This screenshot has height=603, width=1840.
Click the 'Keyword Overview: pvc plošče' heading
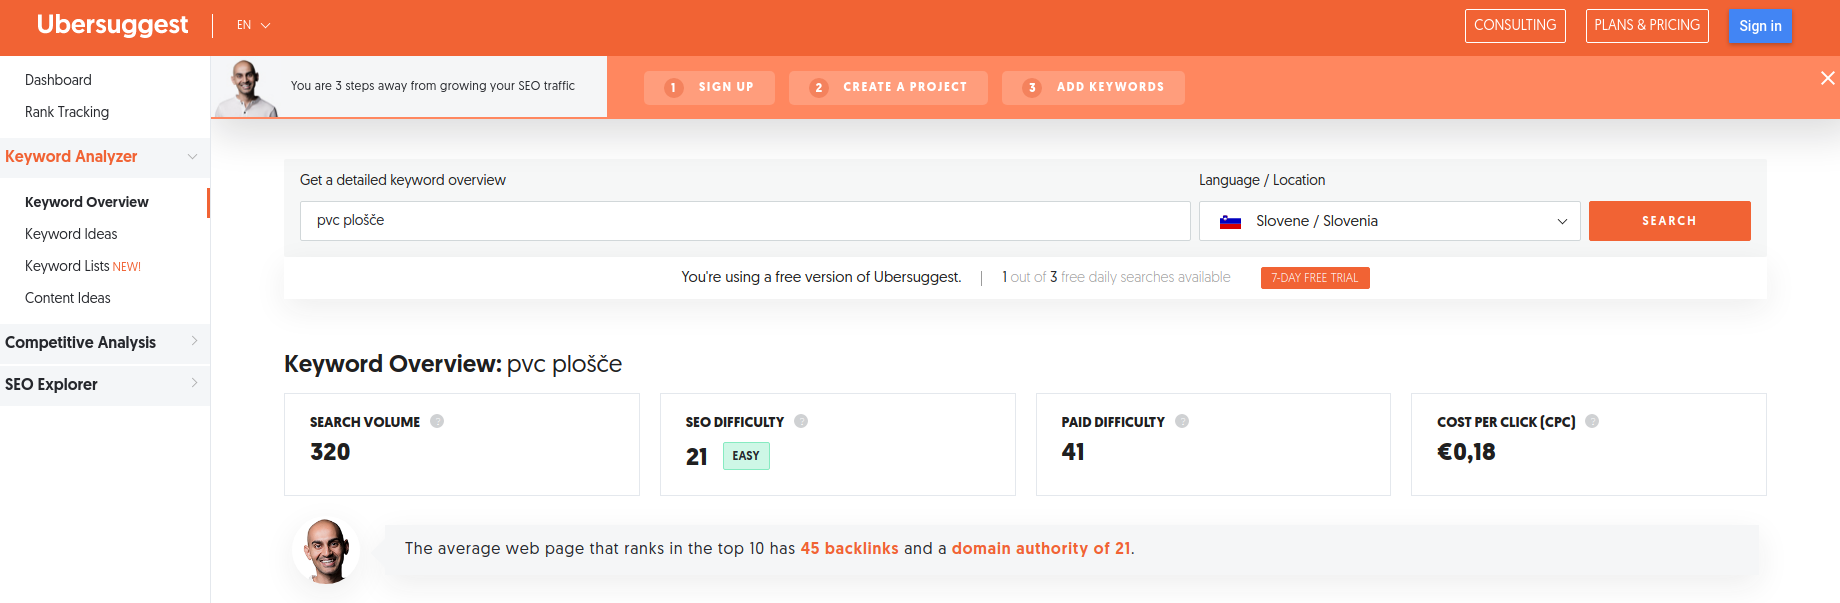[453, 364]
